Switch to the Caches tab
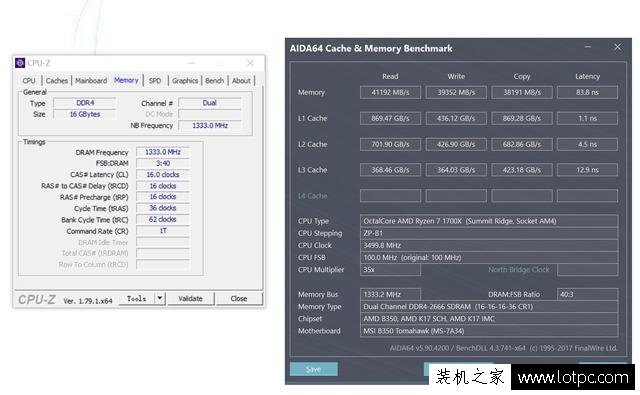The width and height of the screenshot is (640, 395). 57,81
